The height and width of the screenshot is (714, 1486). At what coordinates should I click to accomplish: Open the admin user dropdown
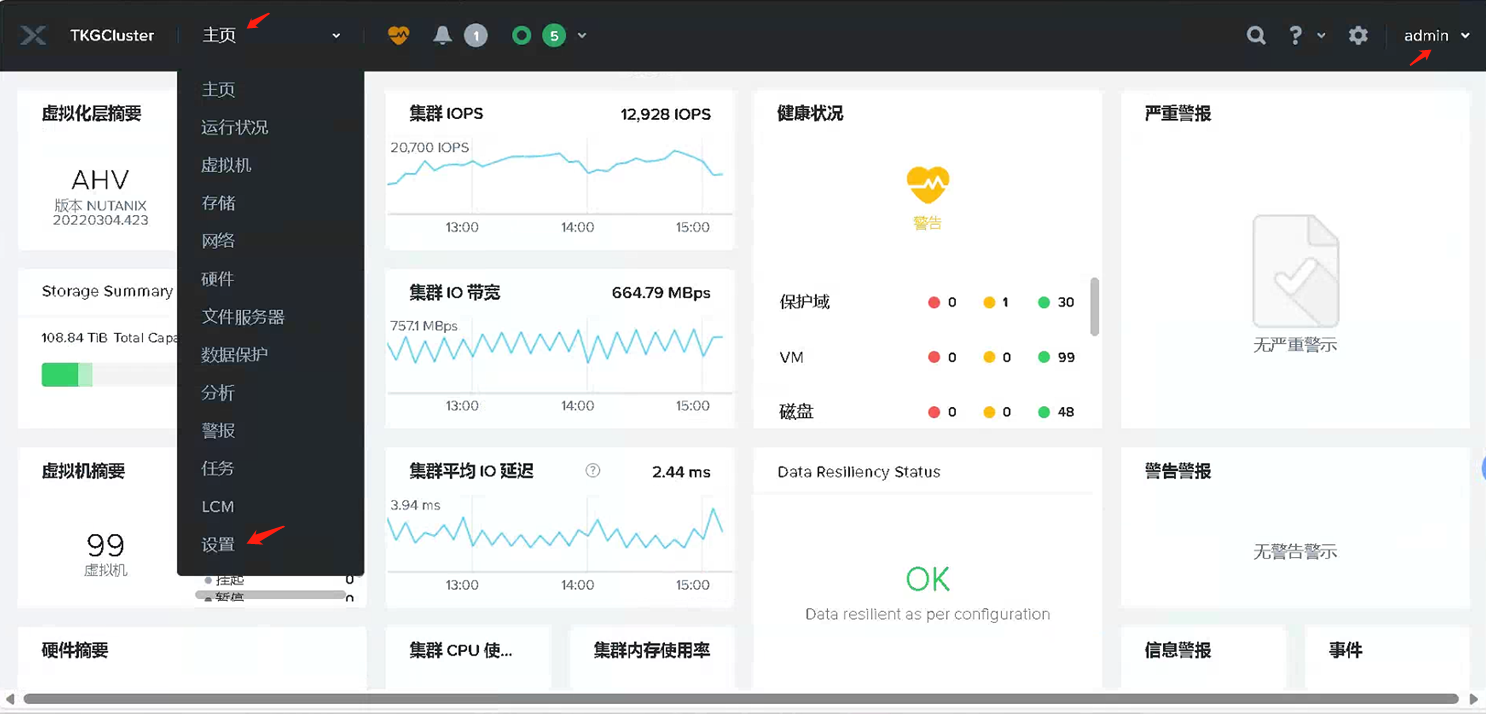point(1437,35)
